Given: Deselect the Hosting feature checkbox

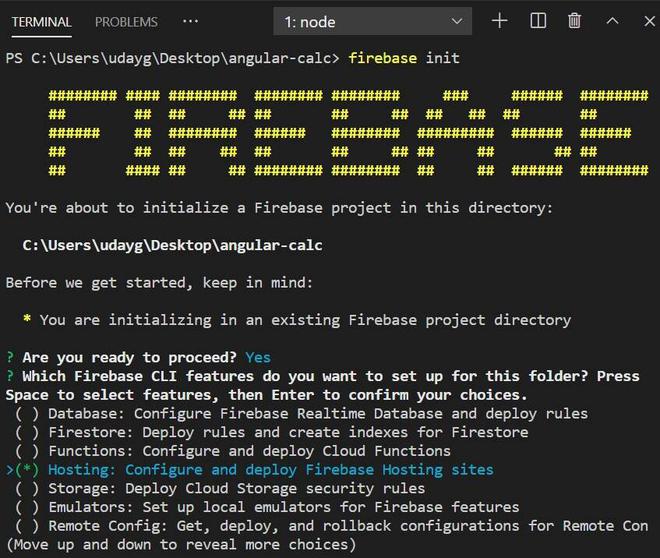Looking at the screenshot, I should (27, 470).
